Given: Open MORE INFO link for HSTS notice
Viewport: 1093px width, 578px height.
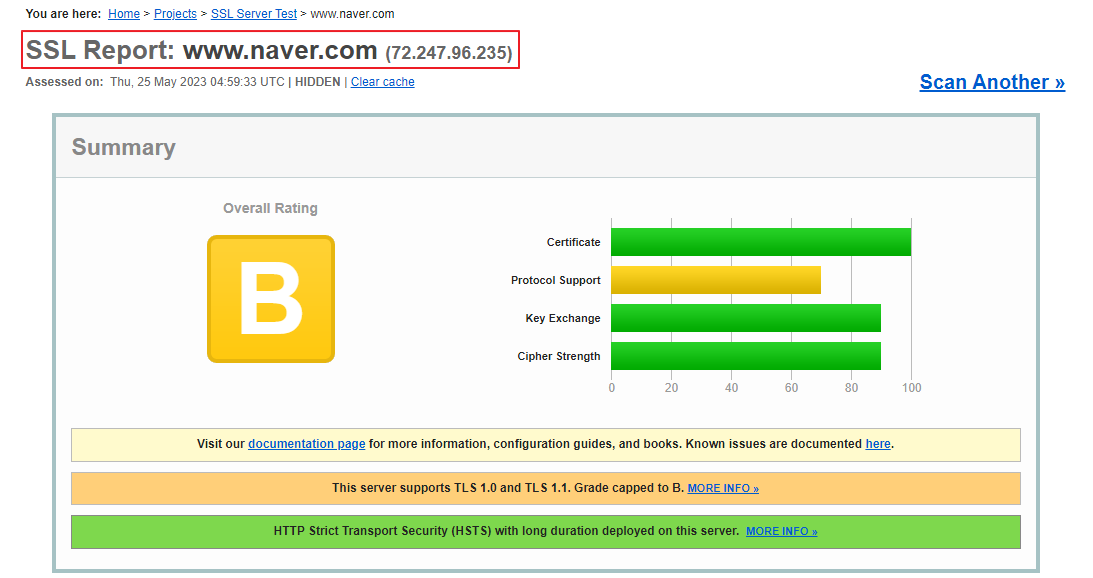Looking at the screenshot, I should [x=781, y=531].
